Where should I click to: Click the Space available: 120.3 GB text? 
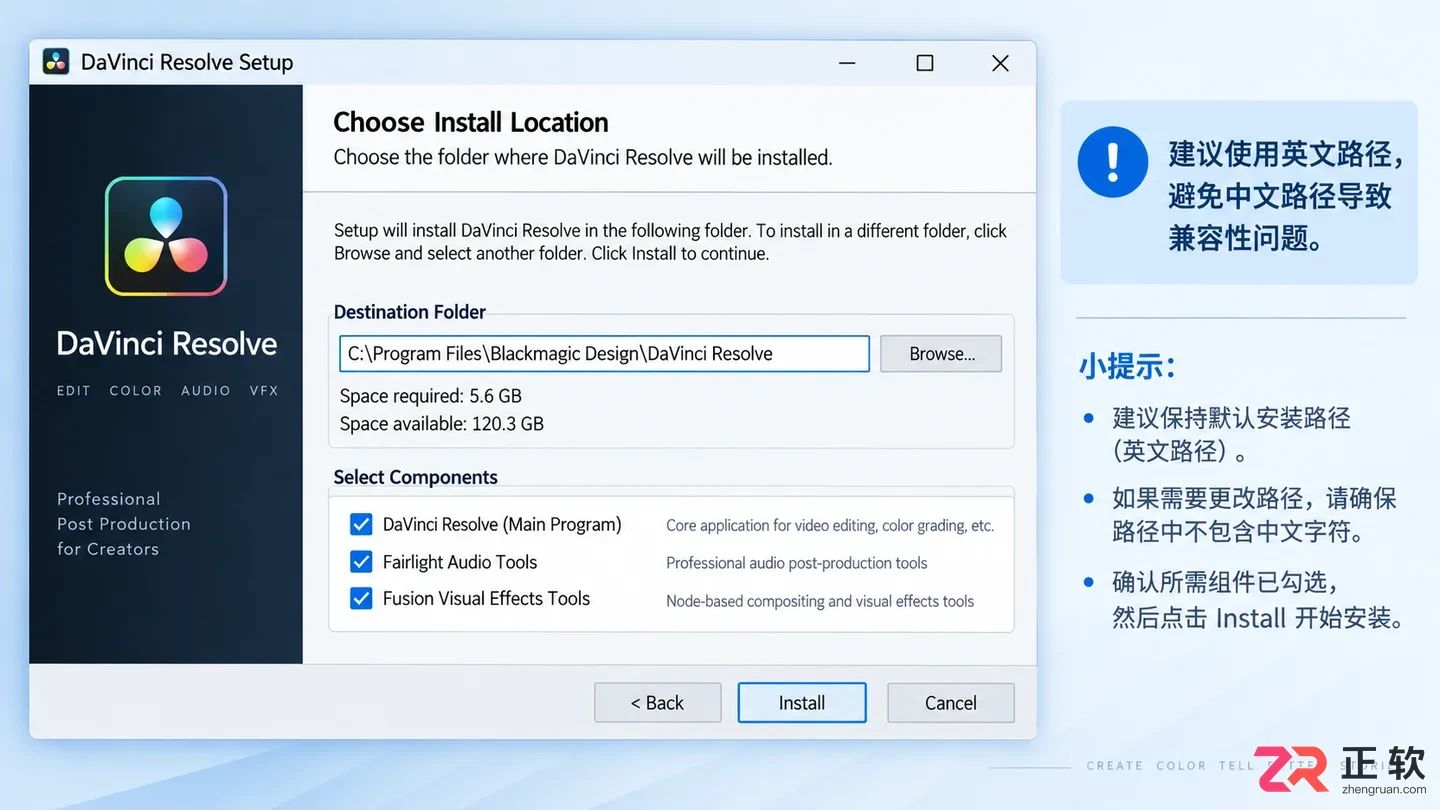coord(442,424)
